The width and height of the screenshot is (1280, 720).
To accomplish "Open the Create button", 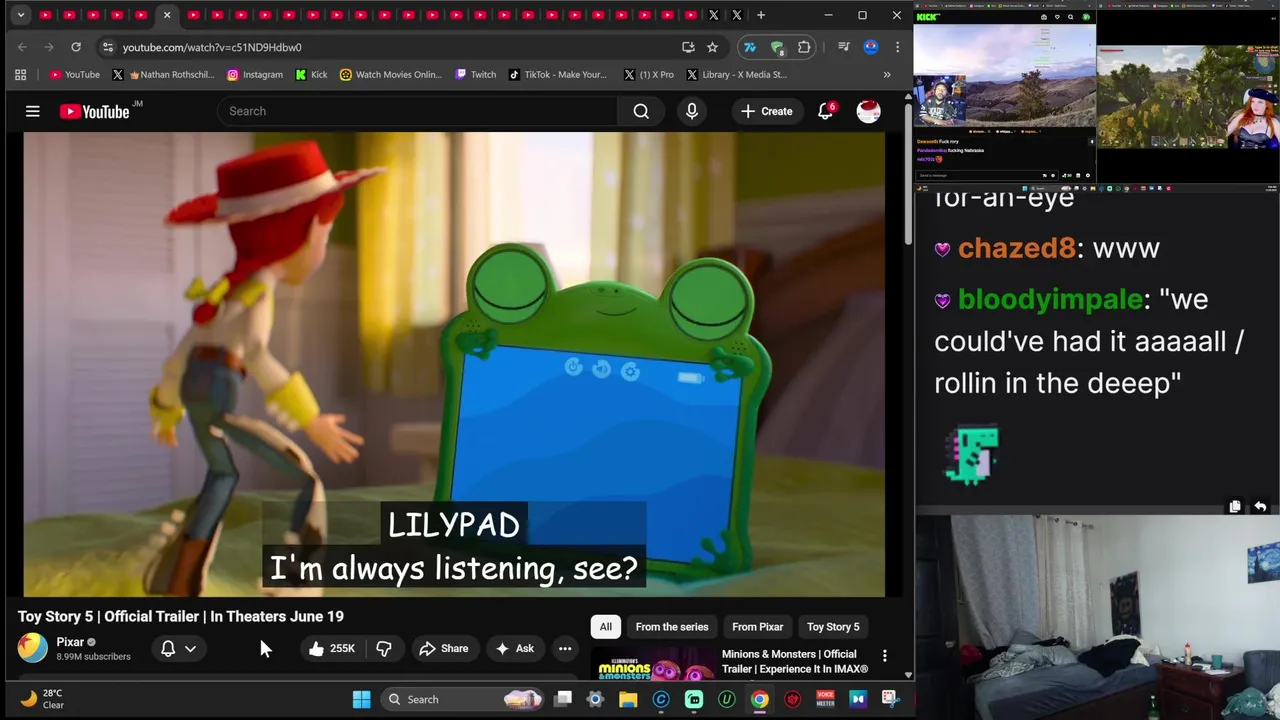I will tap(767, 111).
